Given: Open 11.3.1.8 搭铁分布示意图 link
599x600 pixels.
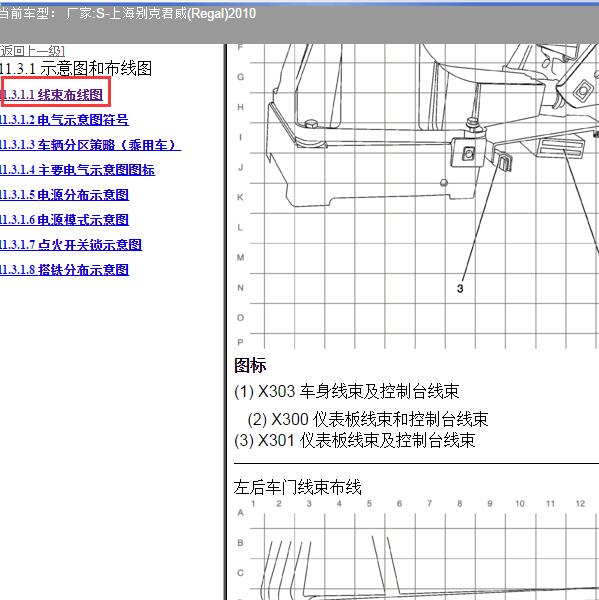Looking at the screenshot, I should tap(64, 270).
